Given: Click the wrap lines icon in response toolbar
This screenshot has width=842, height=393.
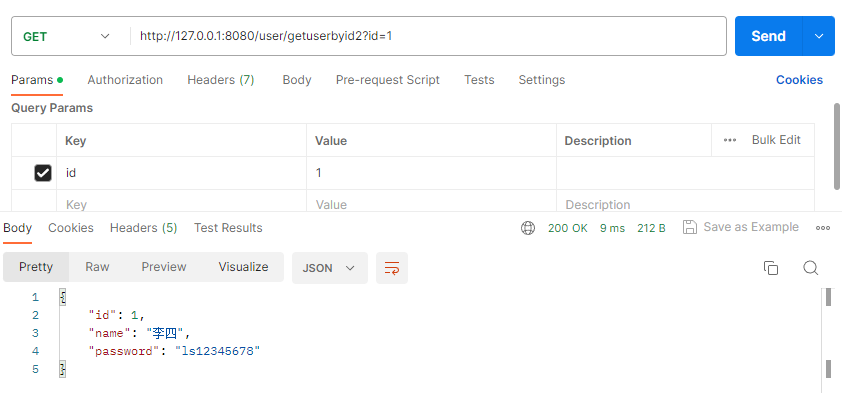Looking at the screenshot, I should [391, 267].
